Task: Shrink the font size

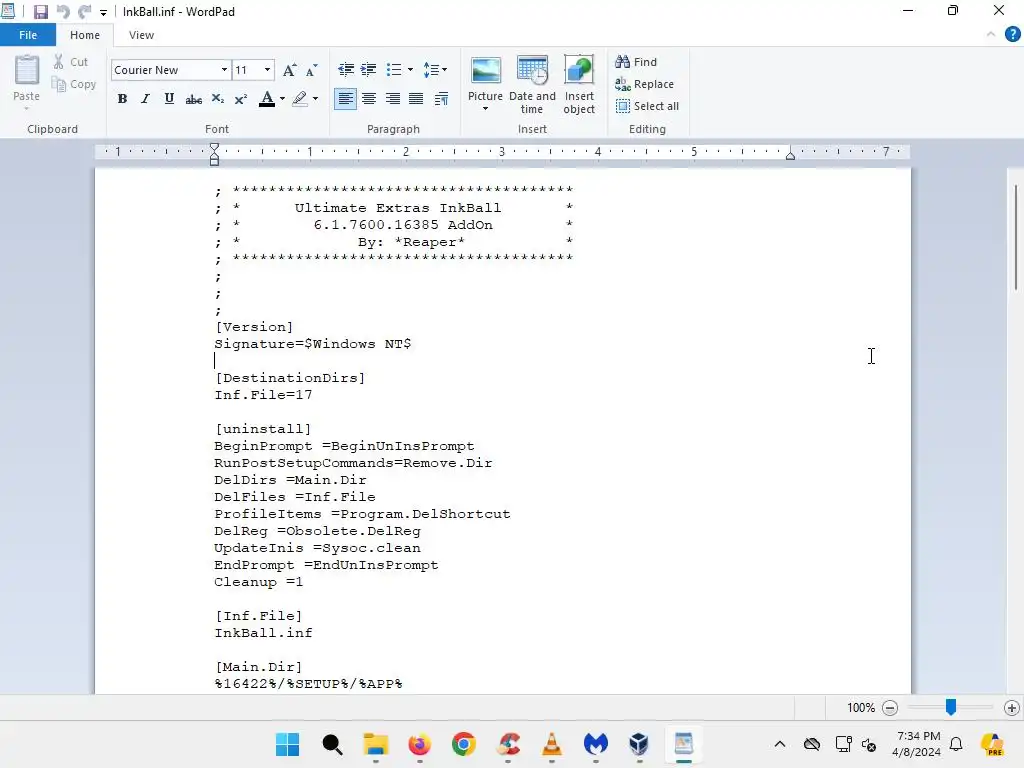Action: coord(312,70)
